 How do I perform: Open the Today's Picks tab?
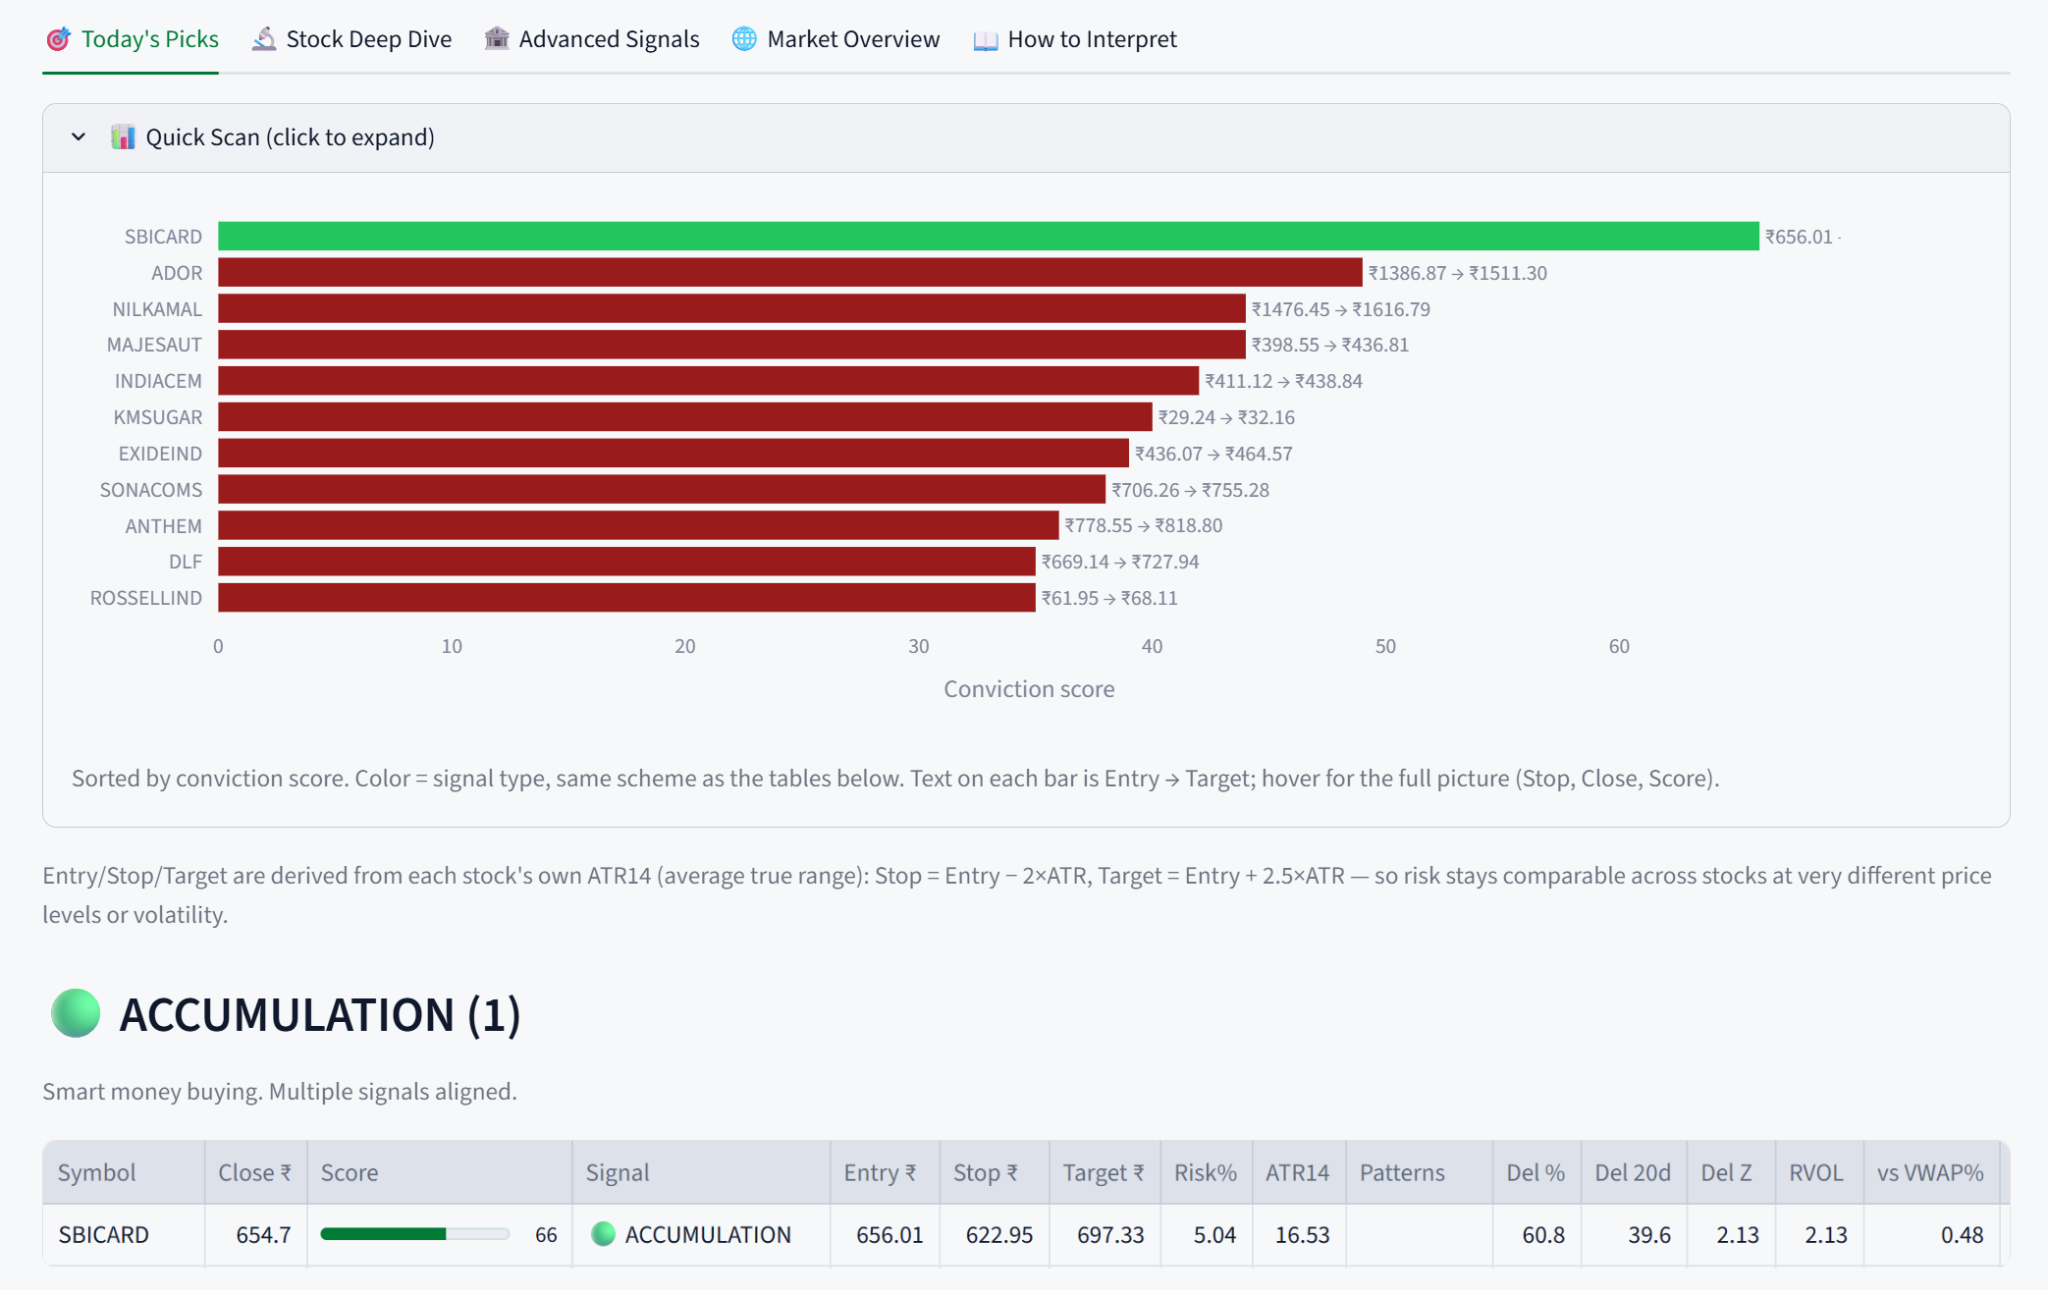click(x=131, y=39)
